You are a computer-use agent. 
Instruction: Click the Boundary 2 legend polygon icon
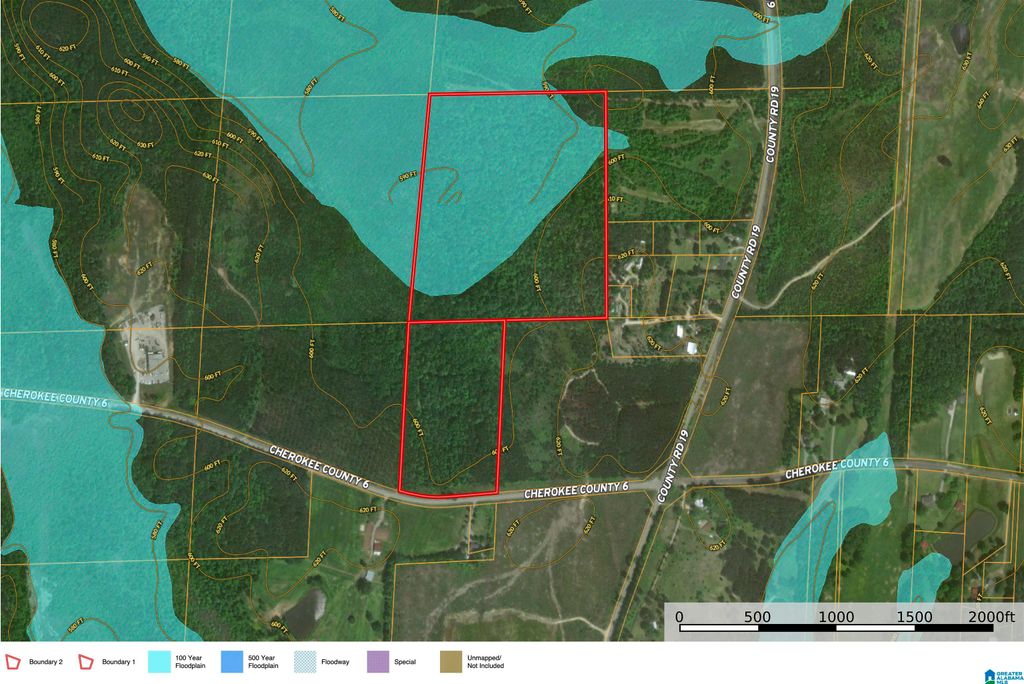pyautogui.click(x=12, y=662)
